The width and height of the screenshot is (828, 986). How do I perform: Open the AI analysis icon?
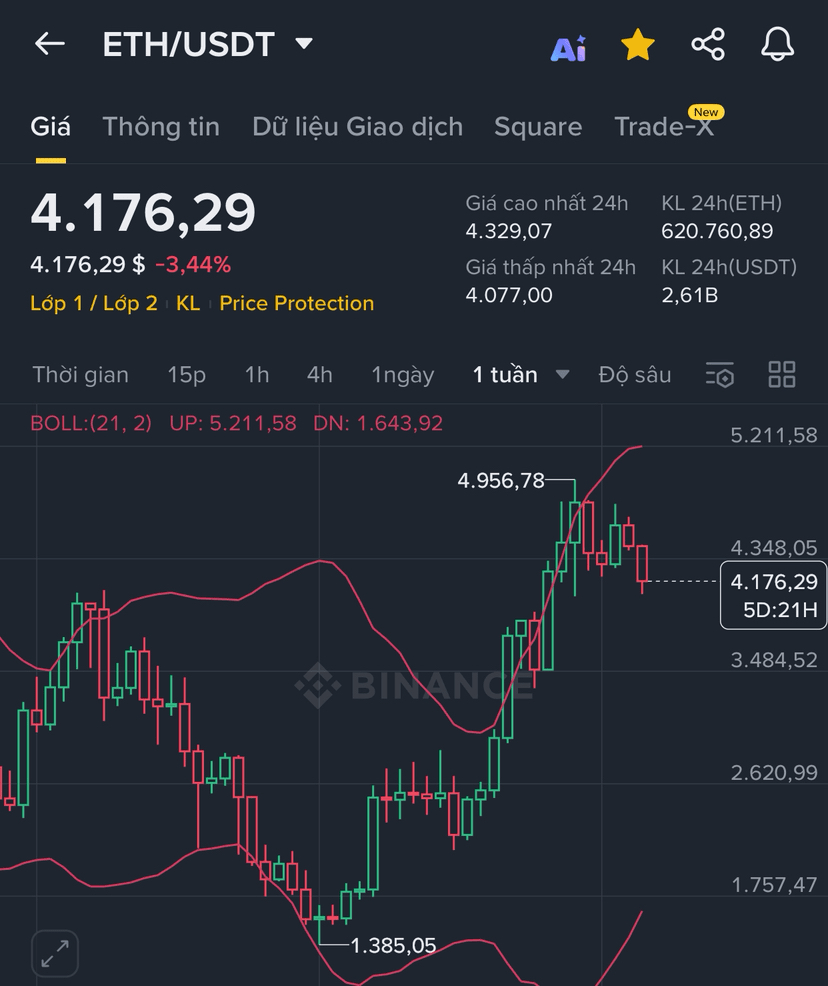coord(568,46)
